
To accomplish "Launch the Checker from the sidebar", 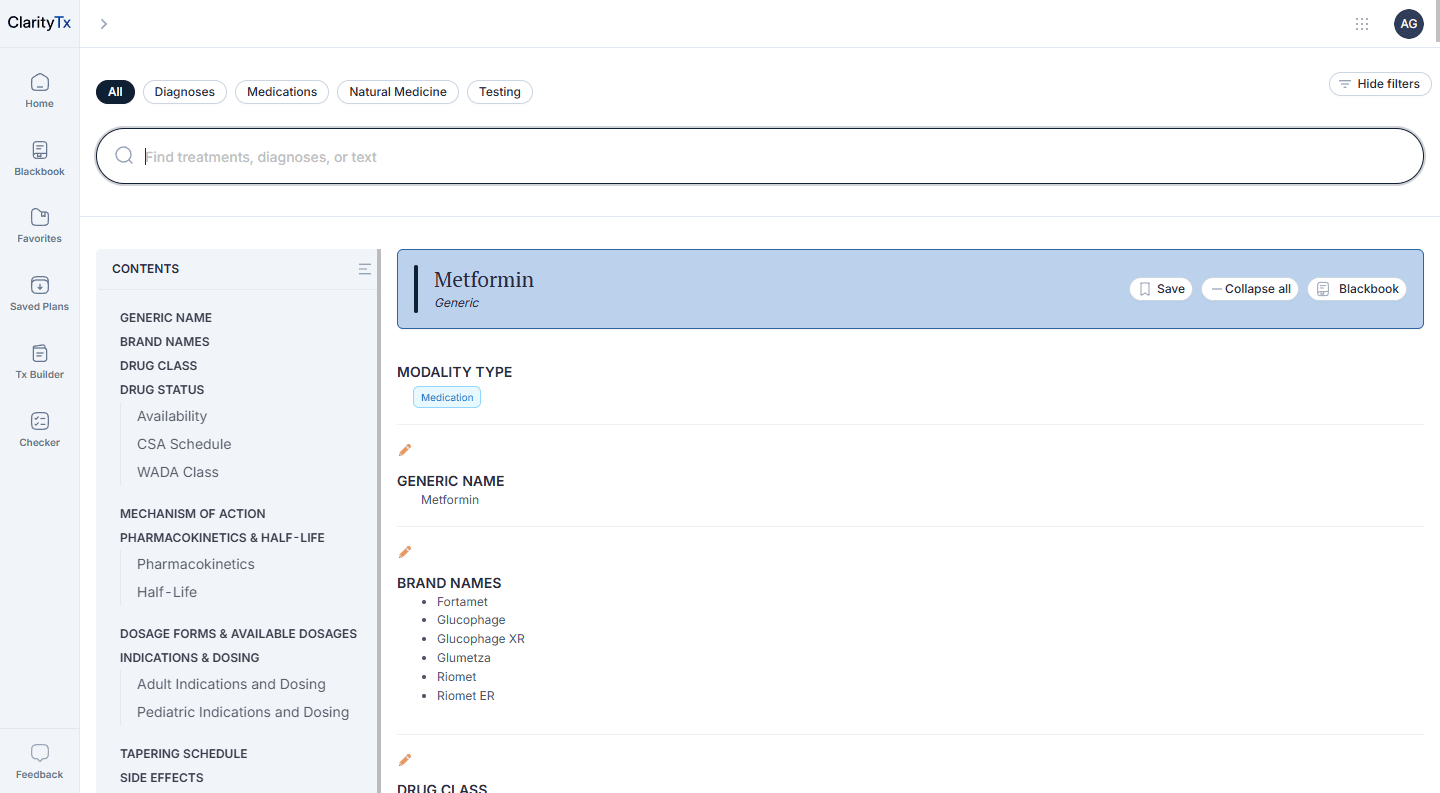I will coord(39,429).
